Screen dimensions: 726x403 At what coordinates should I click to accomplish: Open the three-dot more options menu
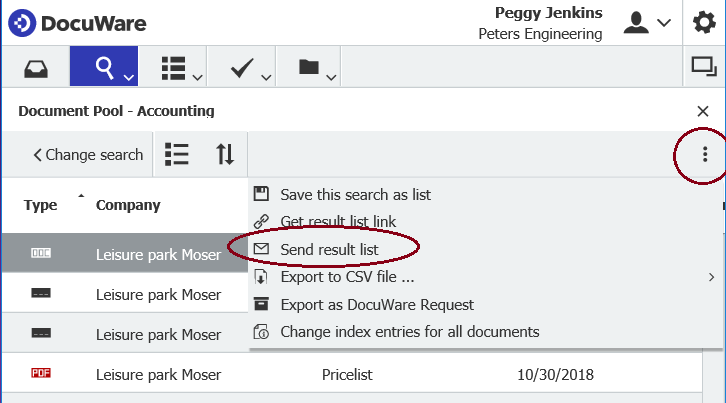click(705, 154)
